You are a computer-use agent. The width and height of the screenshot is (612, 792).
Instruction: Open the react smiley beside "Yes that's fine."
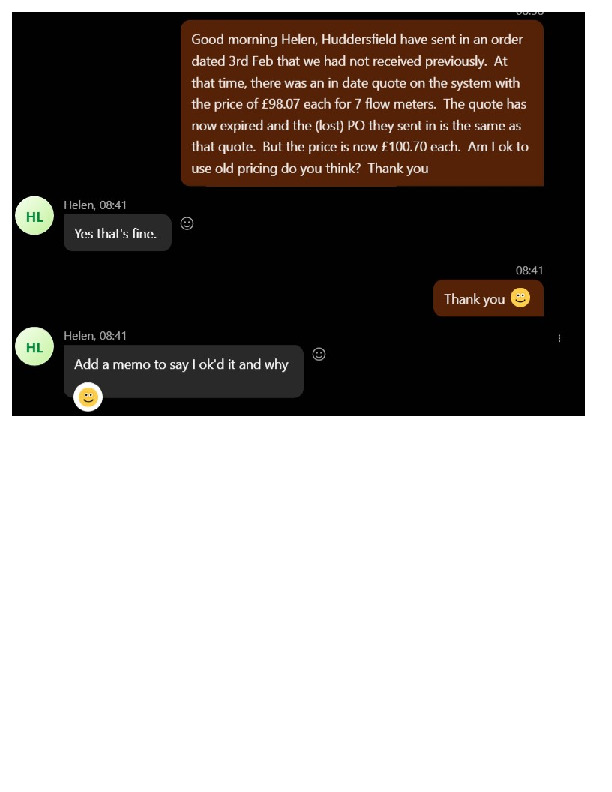tap(187, 223)
